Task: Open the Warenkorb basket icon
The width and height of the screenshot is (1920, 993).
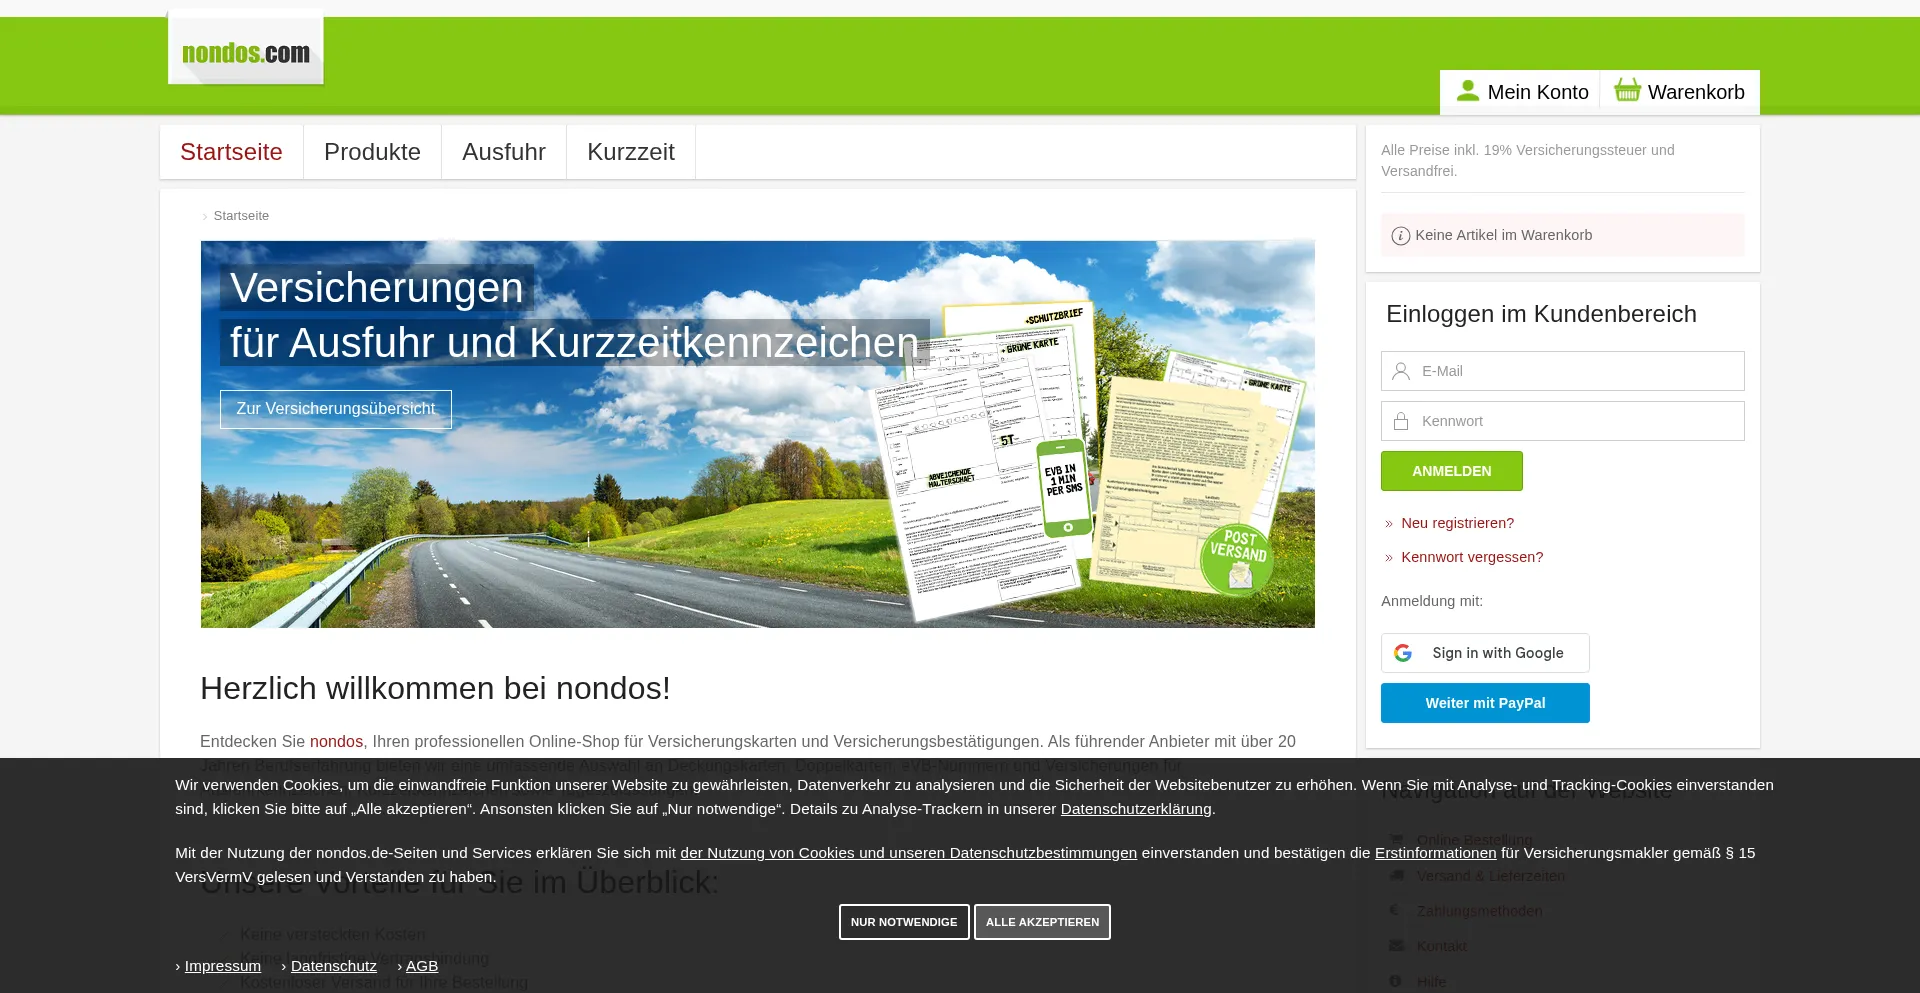Action: click(1627, 91)
